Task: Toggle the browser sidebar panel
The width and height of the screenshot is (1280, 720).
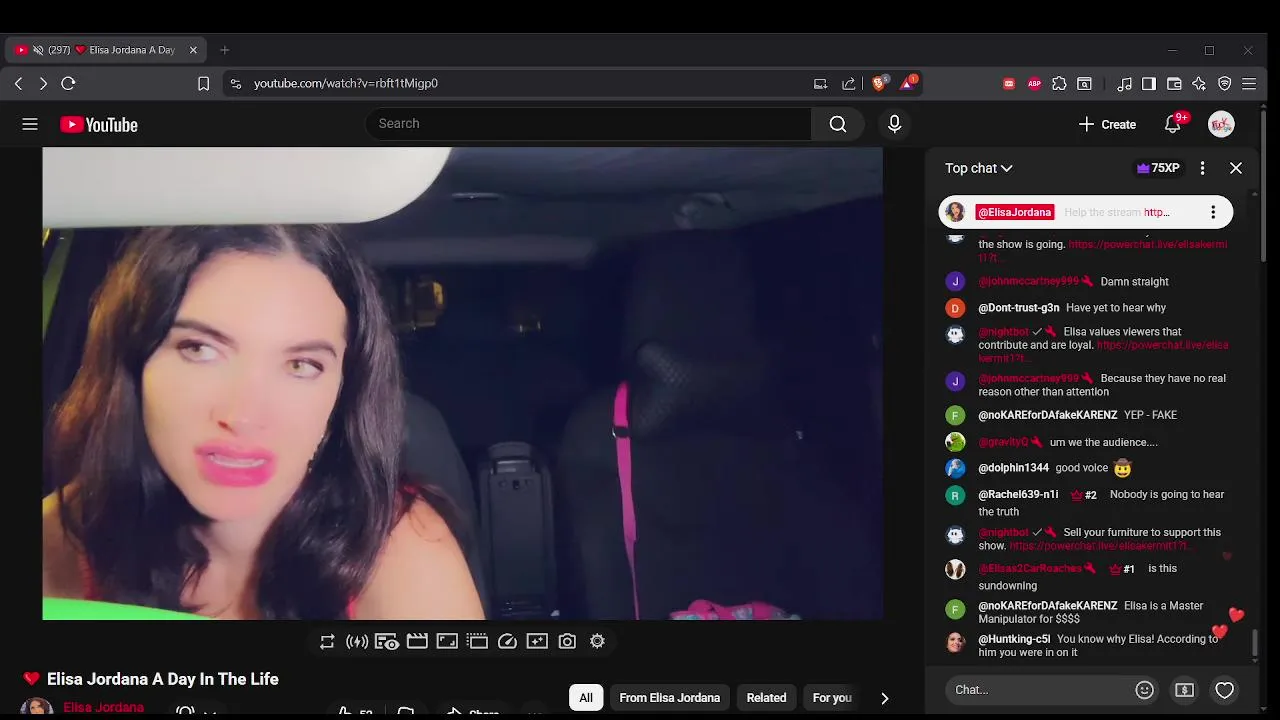Action: (1149, 84)
